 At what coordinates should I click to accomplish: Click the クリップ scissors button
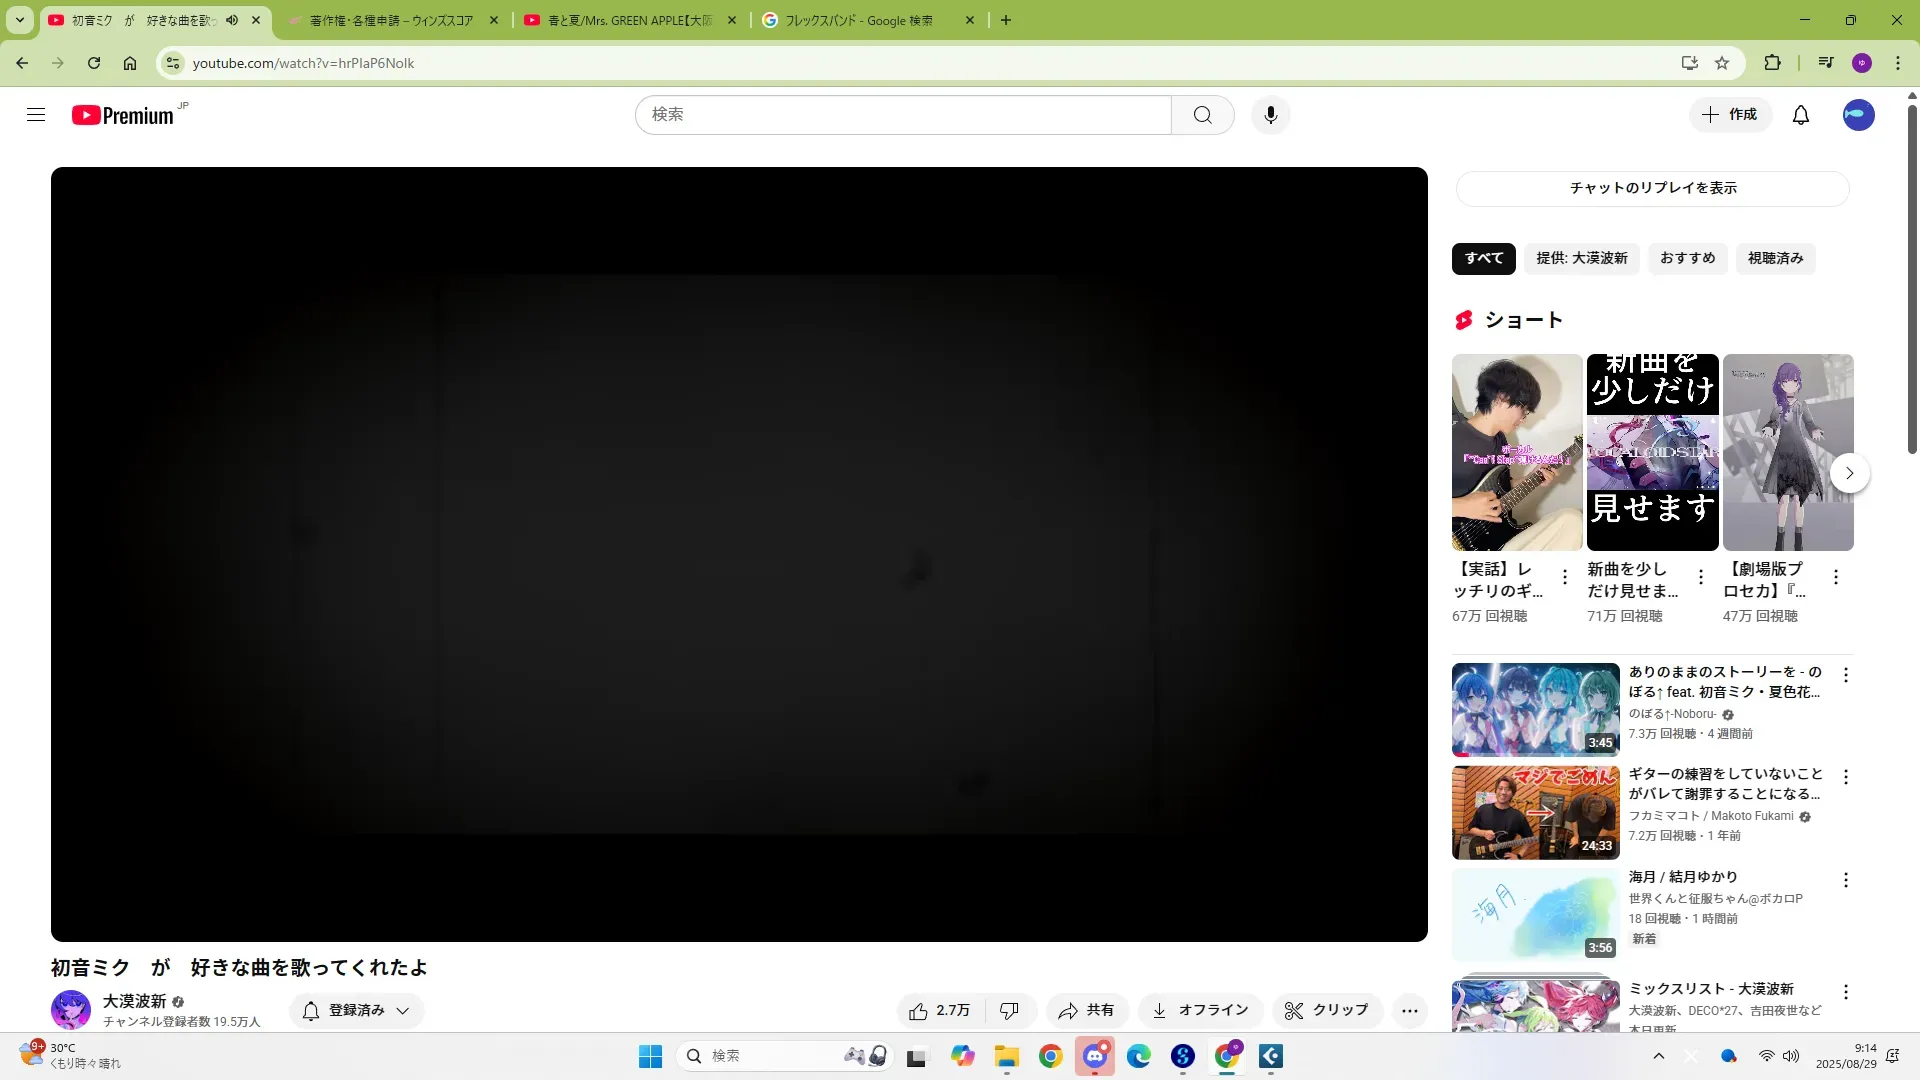coord(1326,1011)
